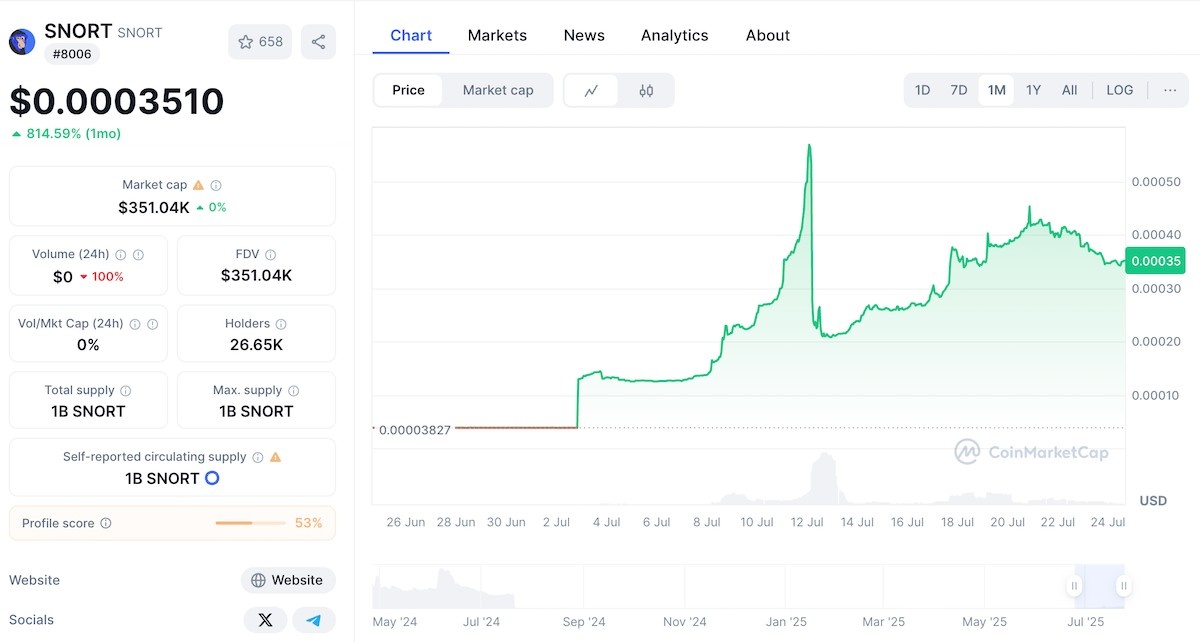Click the info icon after Volume (24h)
The height and width of the screenshot is (642, 1200).
[121, 255]
